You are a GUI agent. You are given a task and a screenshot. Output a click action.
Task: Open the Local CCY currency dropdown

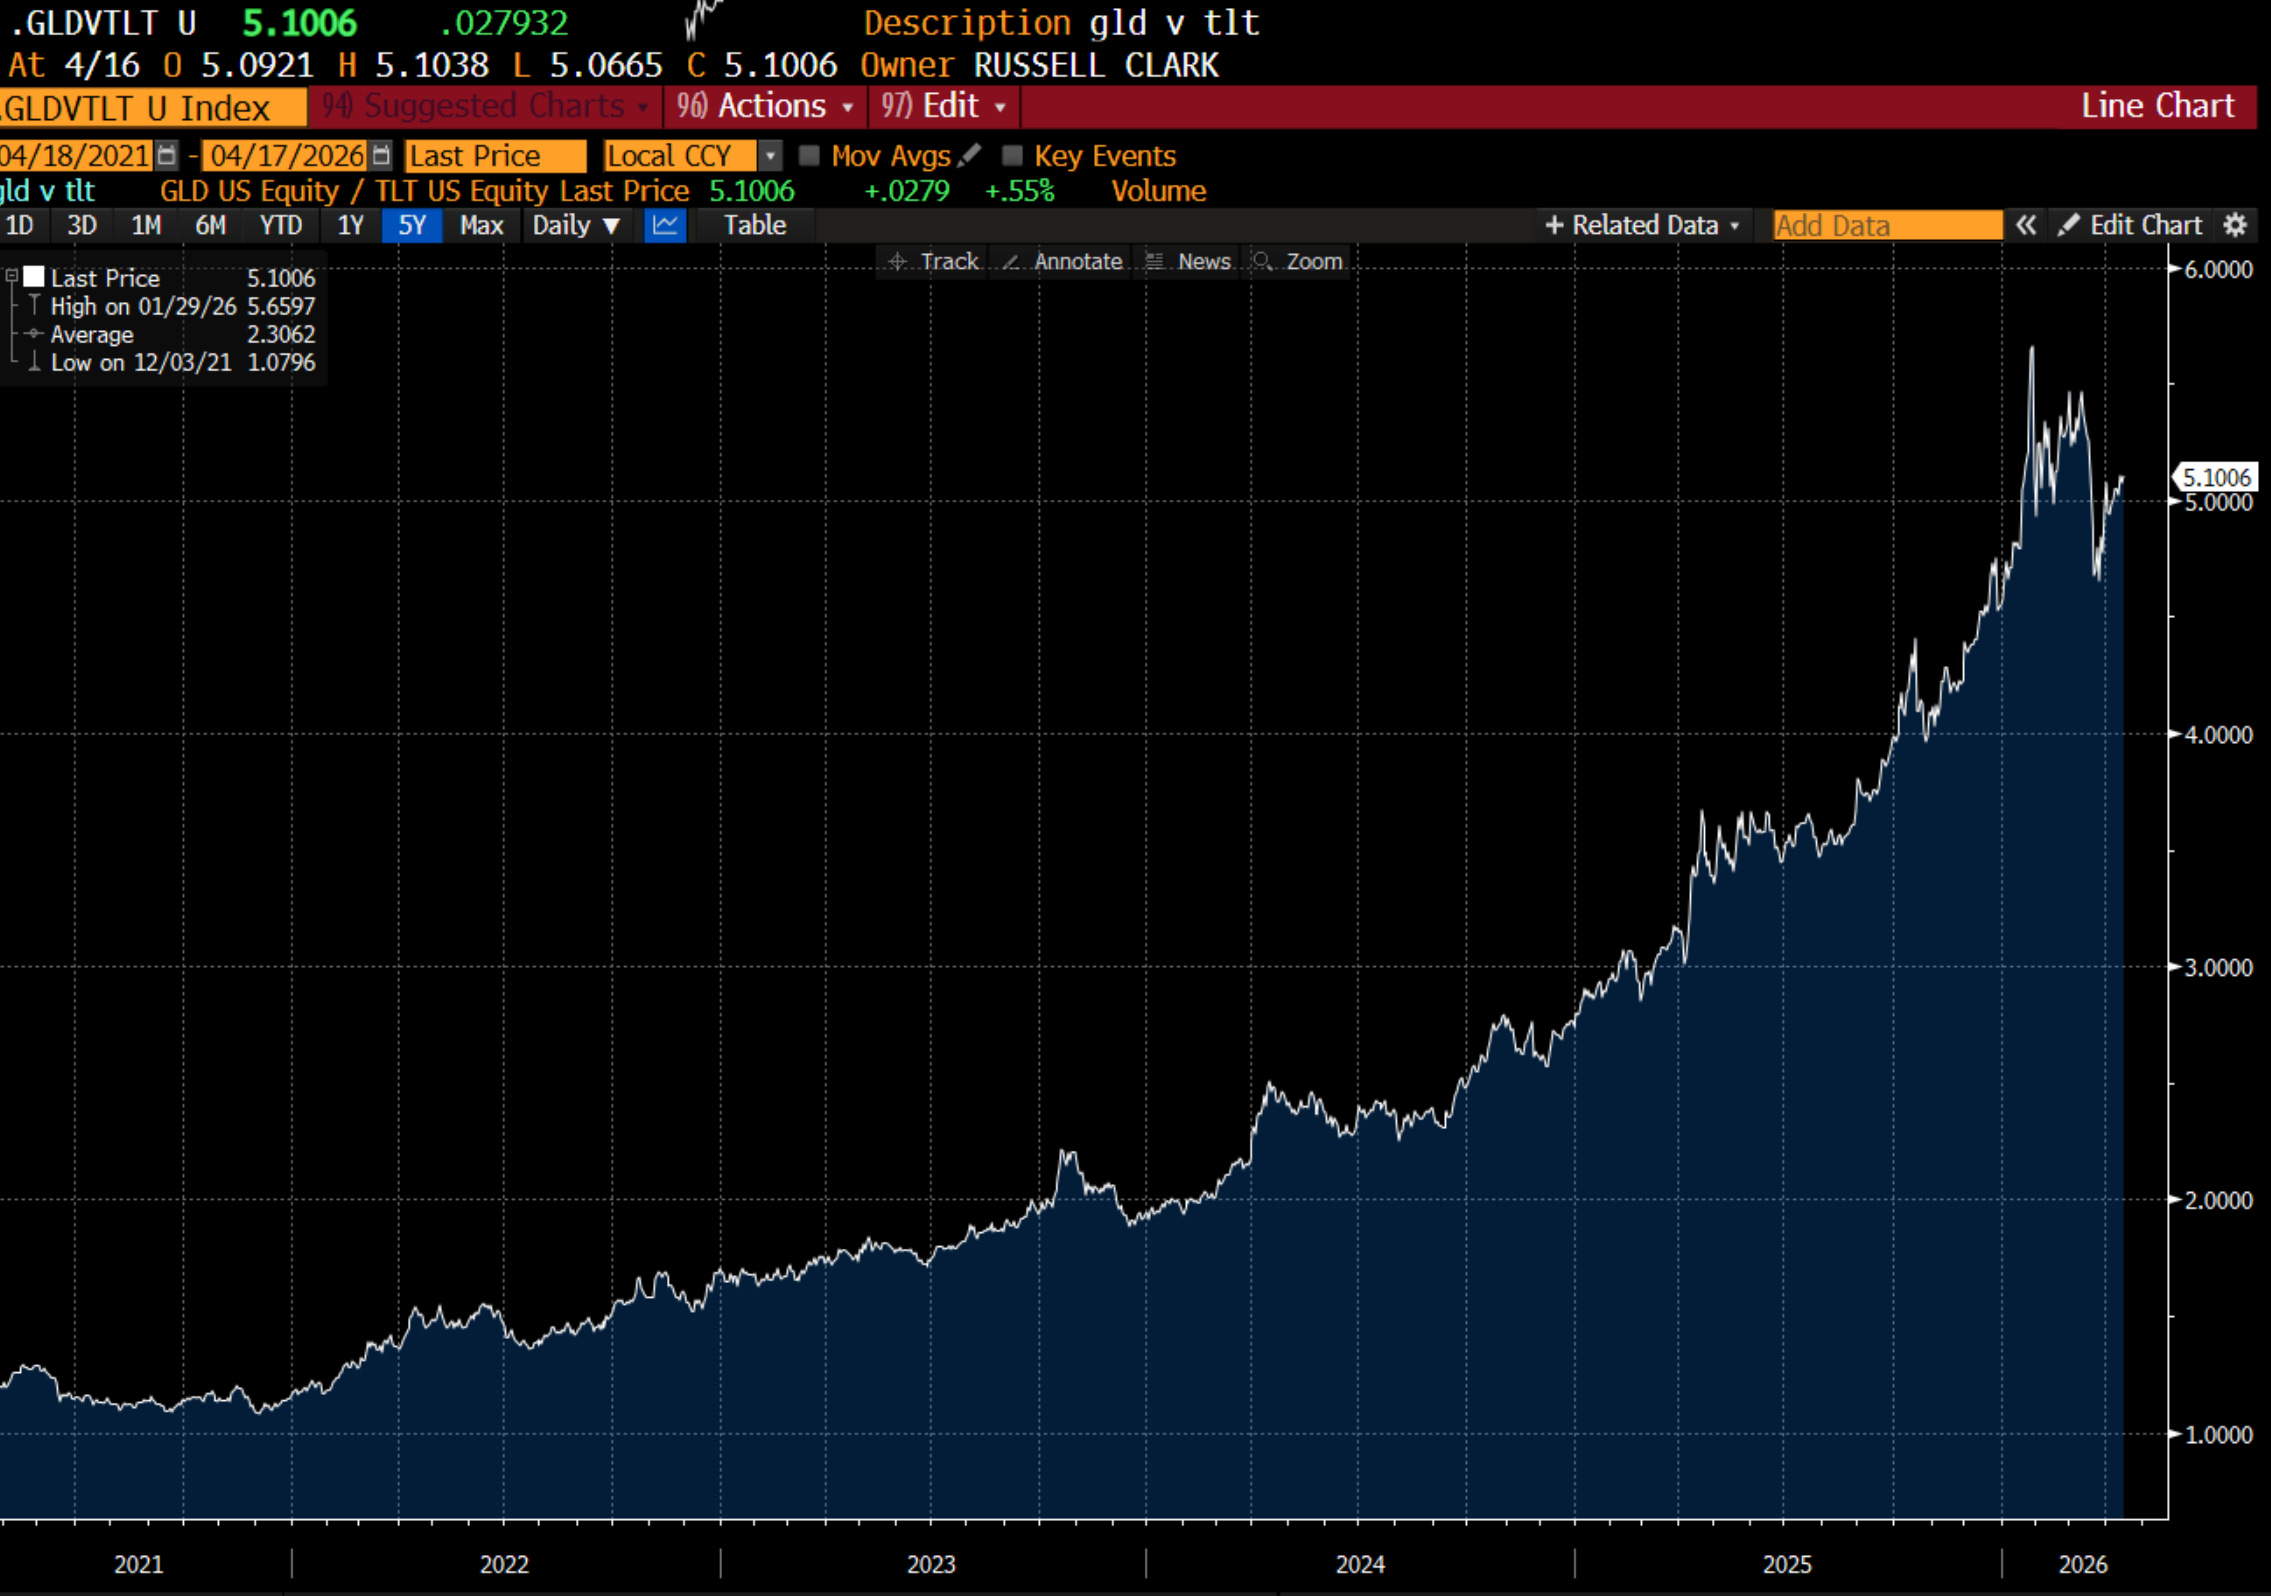[770, 156]
